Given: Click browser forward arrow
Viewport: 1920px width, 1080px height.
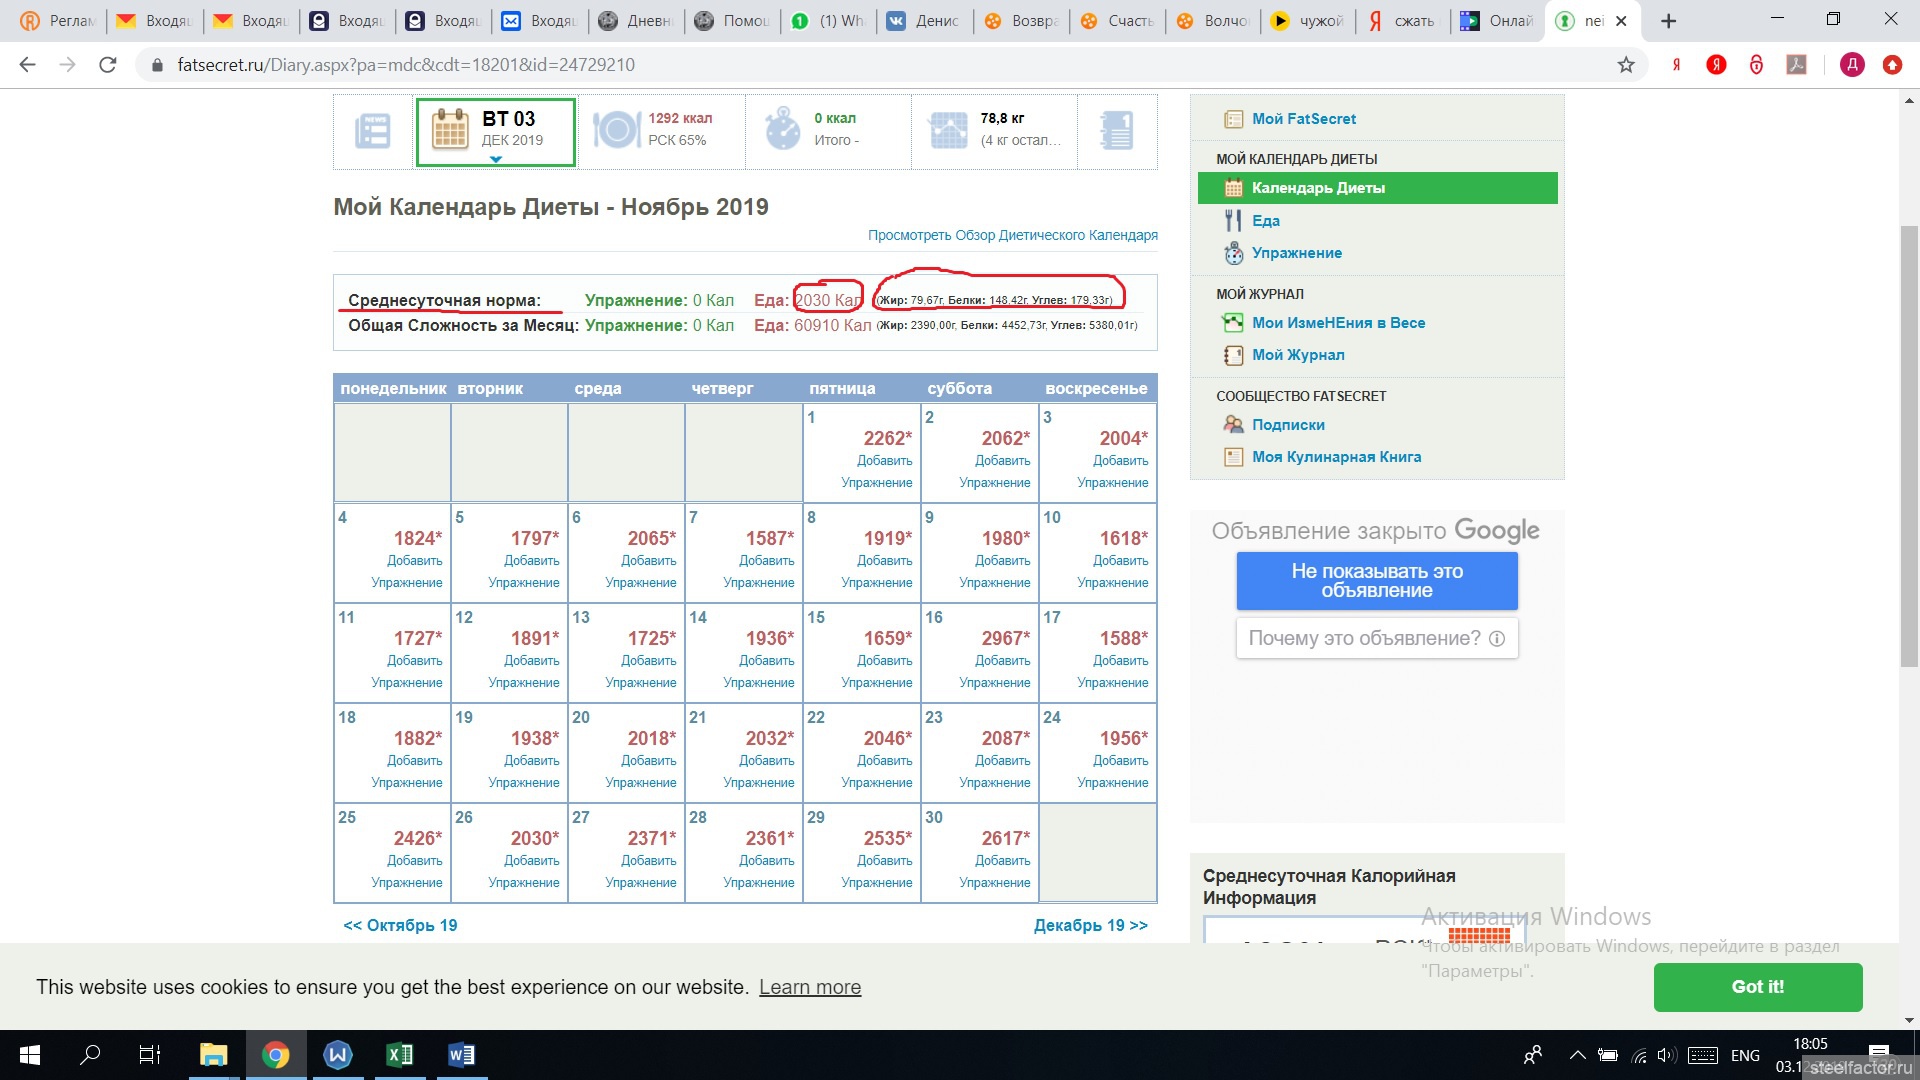Looking at the screenshot, I should click(x=67, y=65).
